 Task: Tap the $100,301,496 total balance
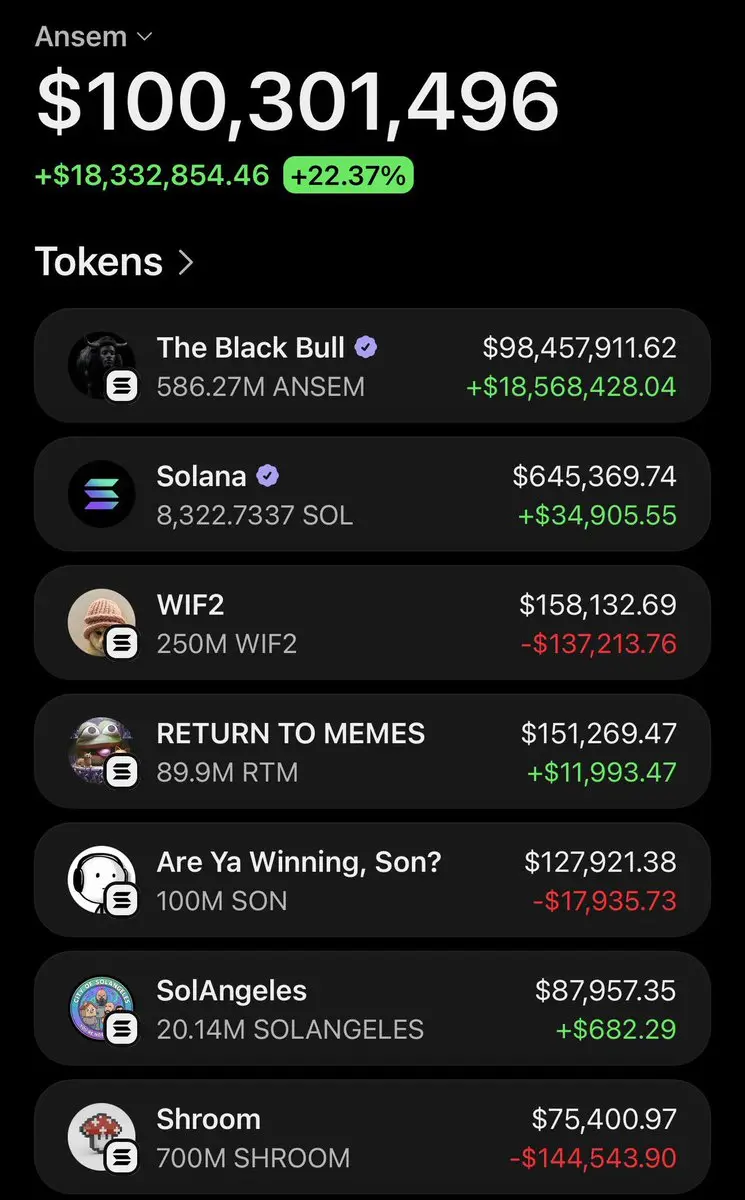point(298,101)
